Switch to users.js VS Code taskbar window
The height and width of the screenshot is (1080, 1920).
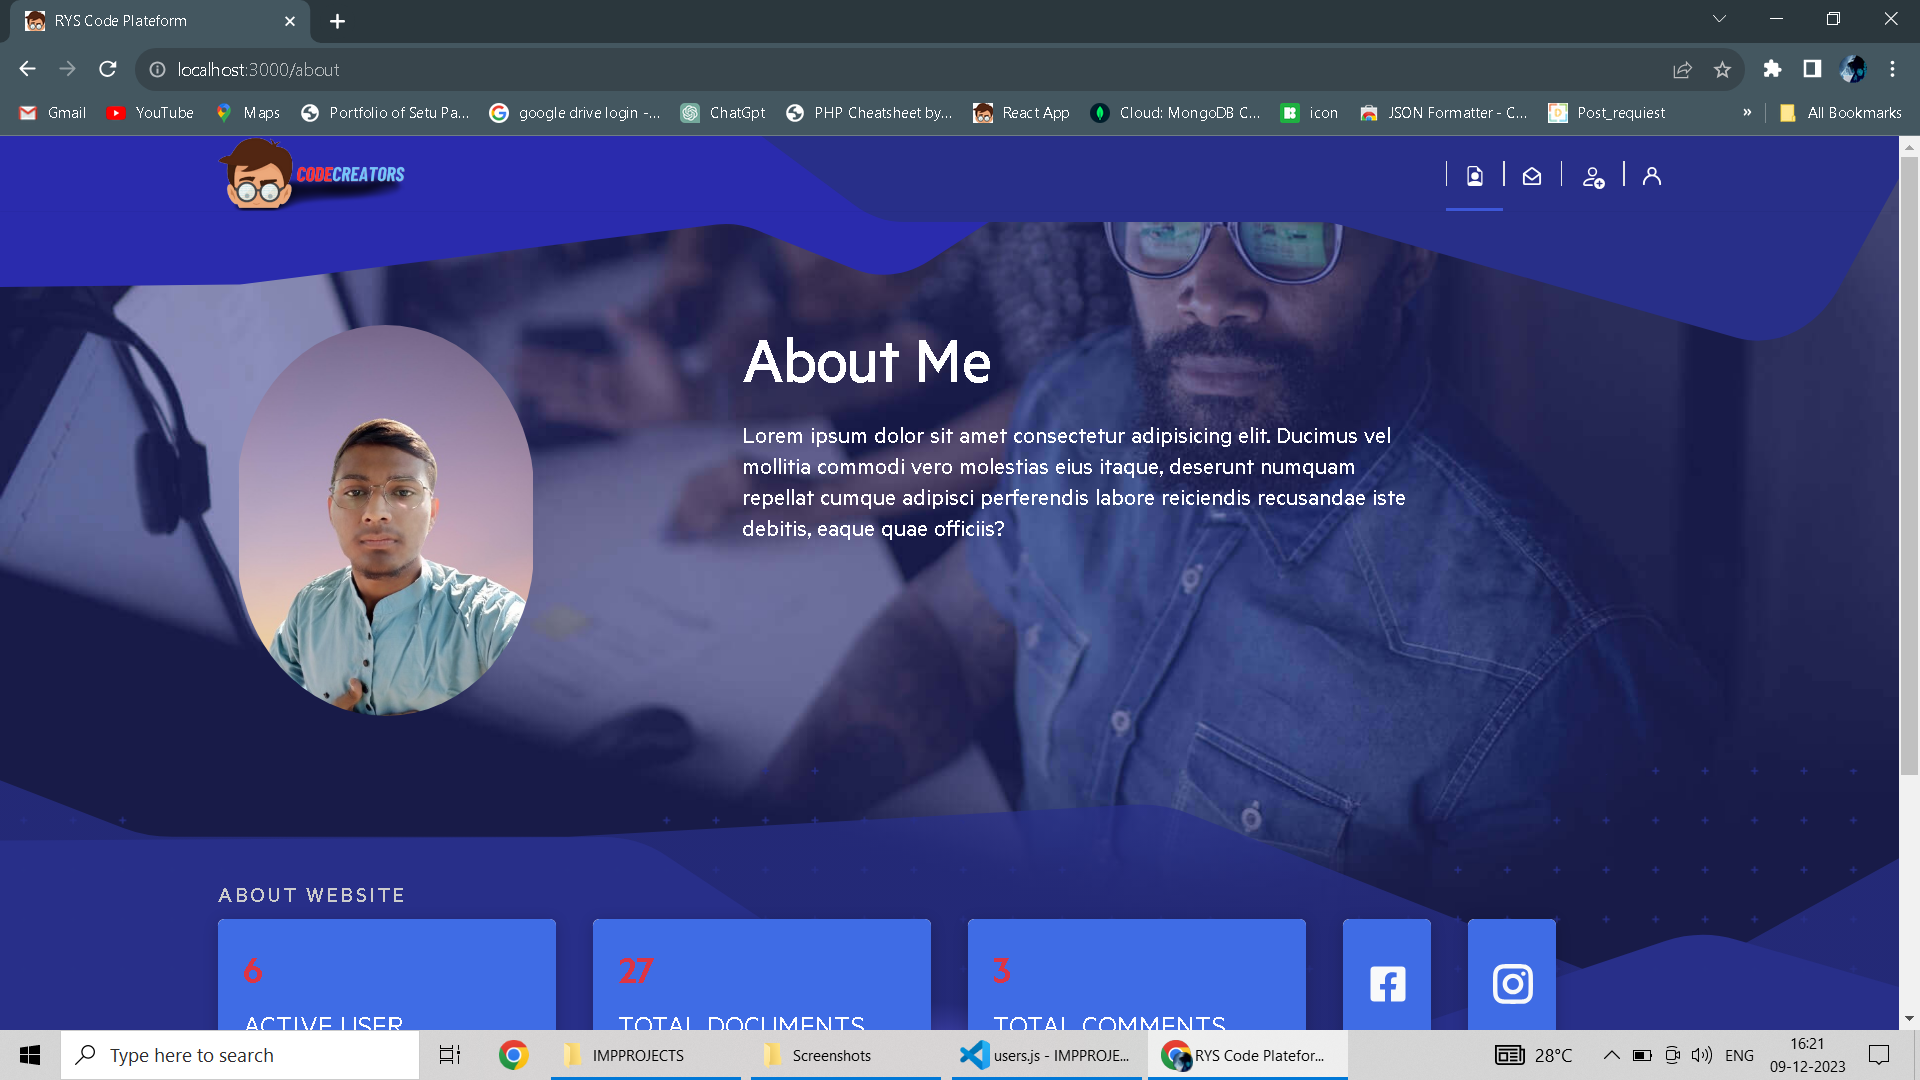point(1046,1055)
